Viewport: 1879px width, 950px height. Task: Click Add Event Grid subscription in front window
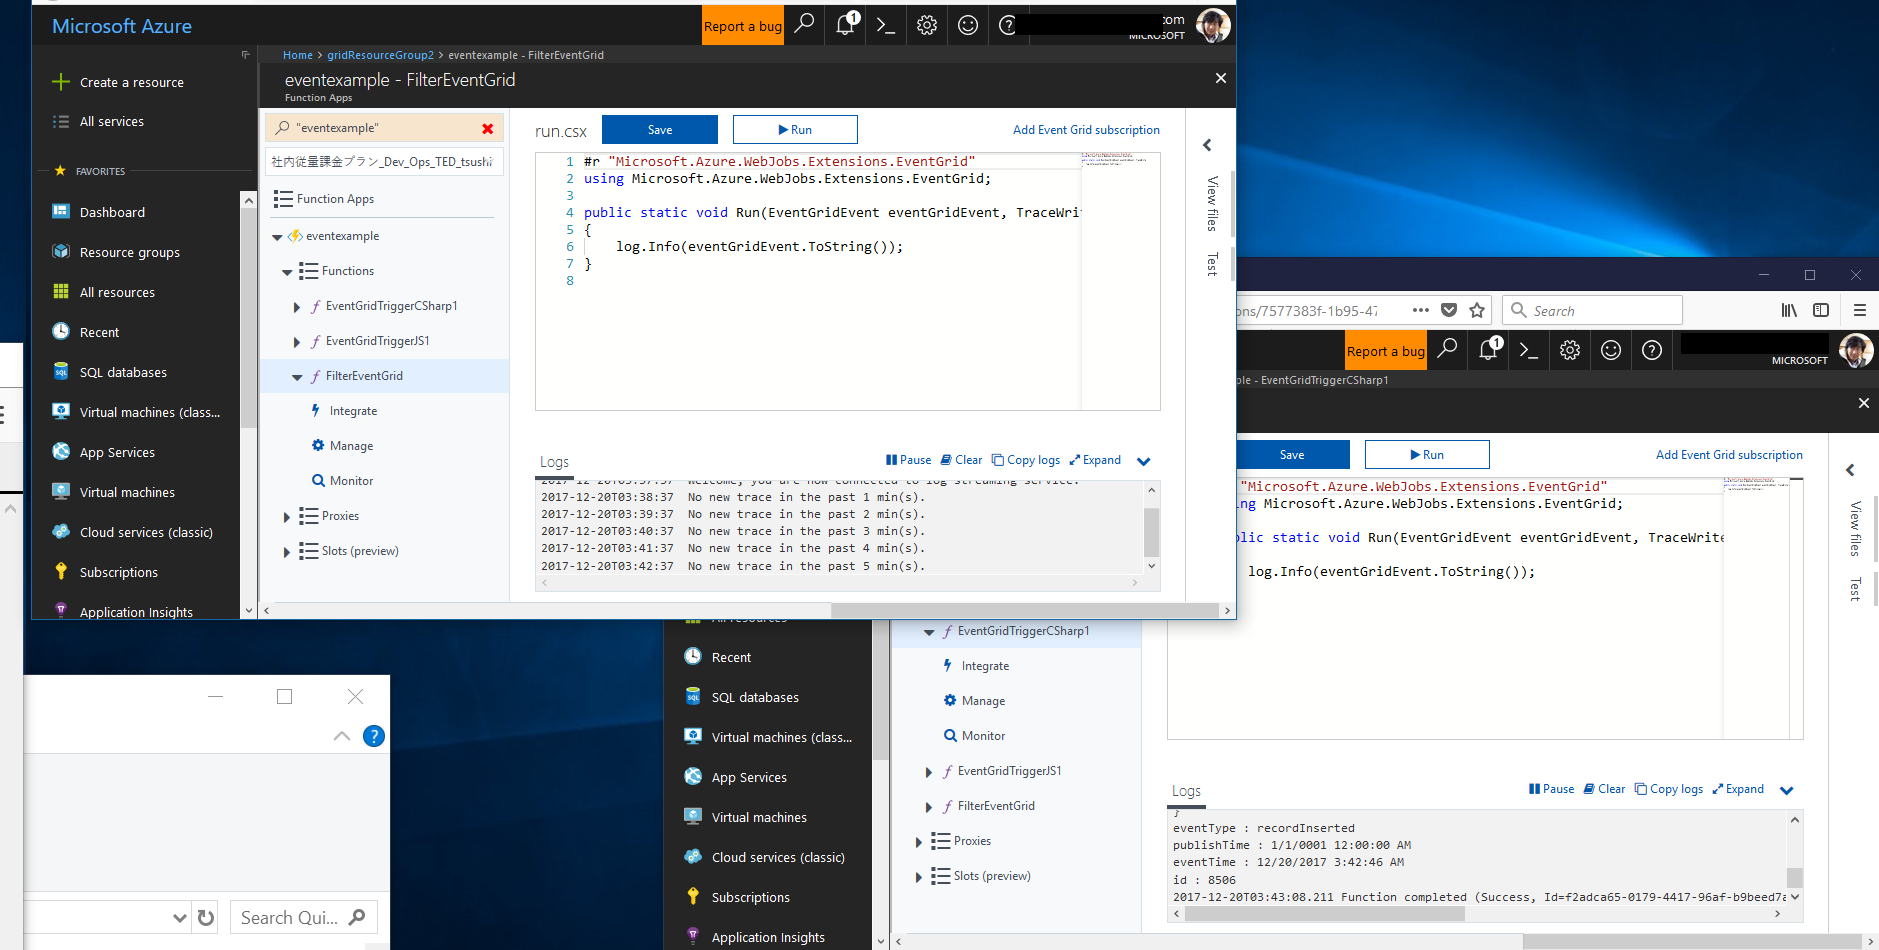1086,130
